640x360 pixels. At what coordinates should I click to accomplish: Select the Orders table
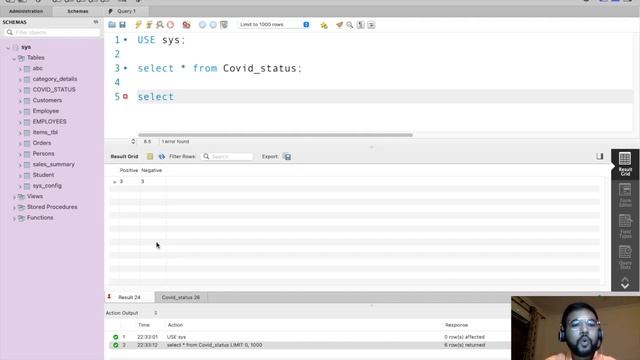tap(42, 143)
